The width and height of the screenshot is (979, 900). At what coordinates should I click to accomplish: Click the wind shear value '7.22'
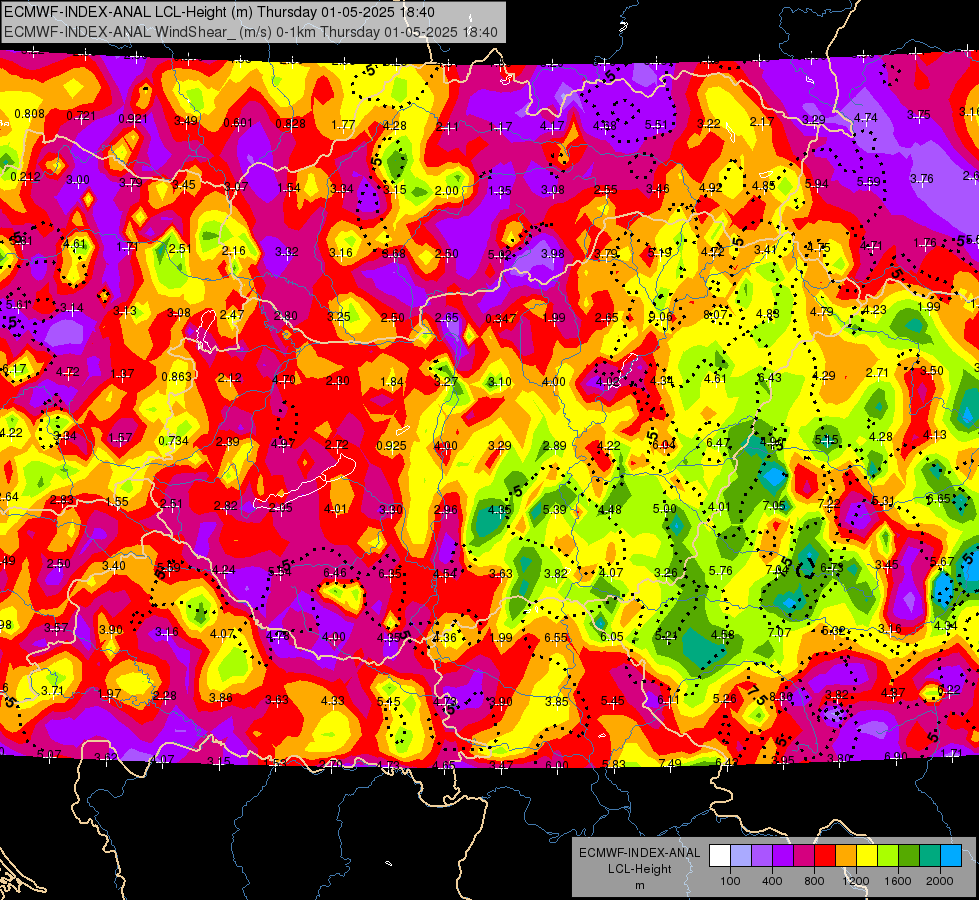829,503
